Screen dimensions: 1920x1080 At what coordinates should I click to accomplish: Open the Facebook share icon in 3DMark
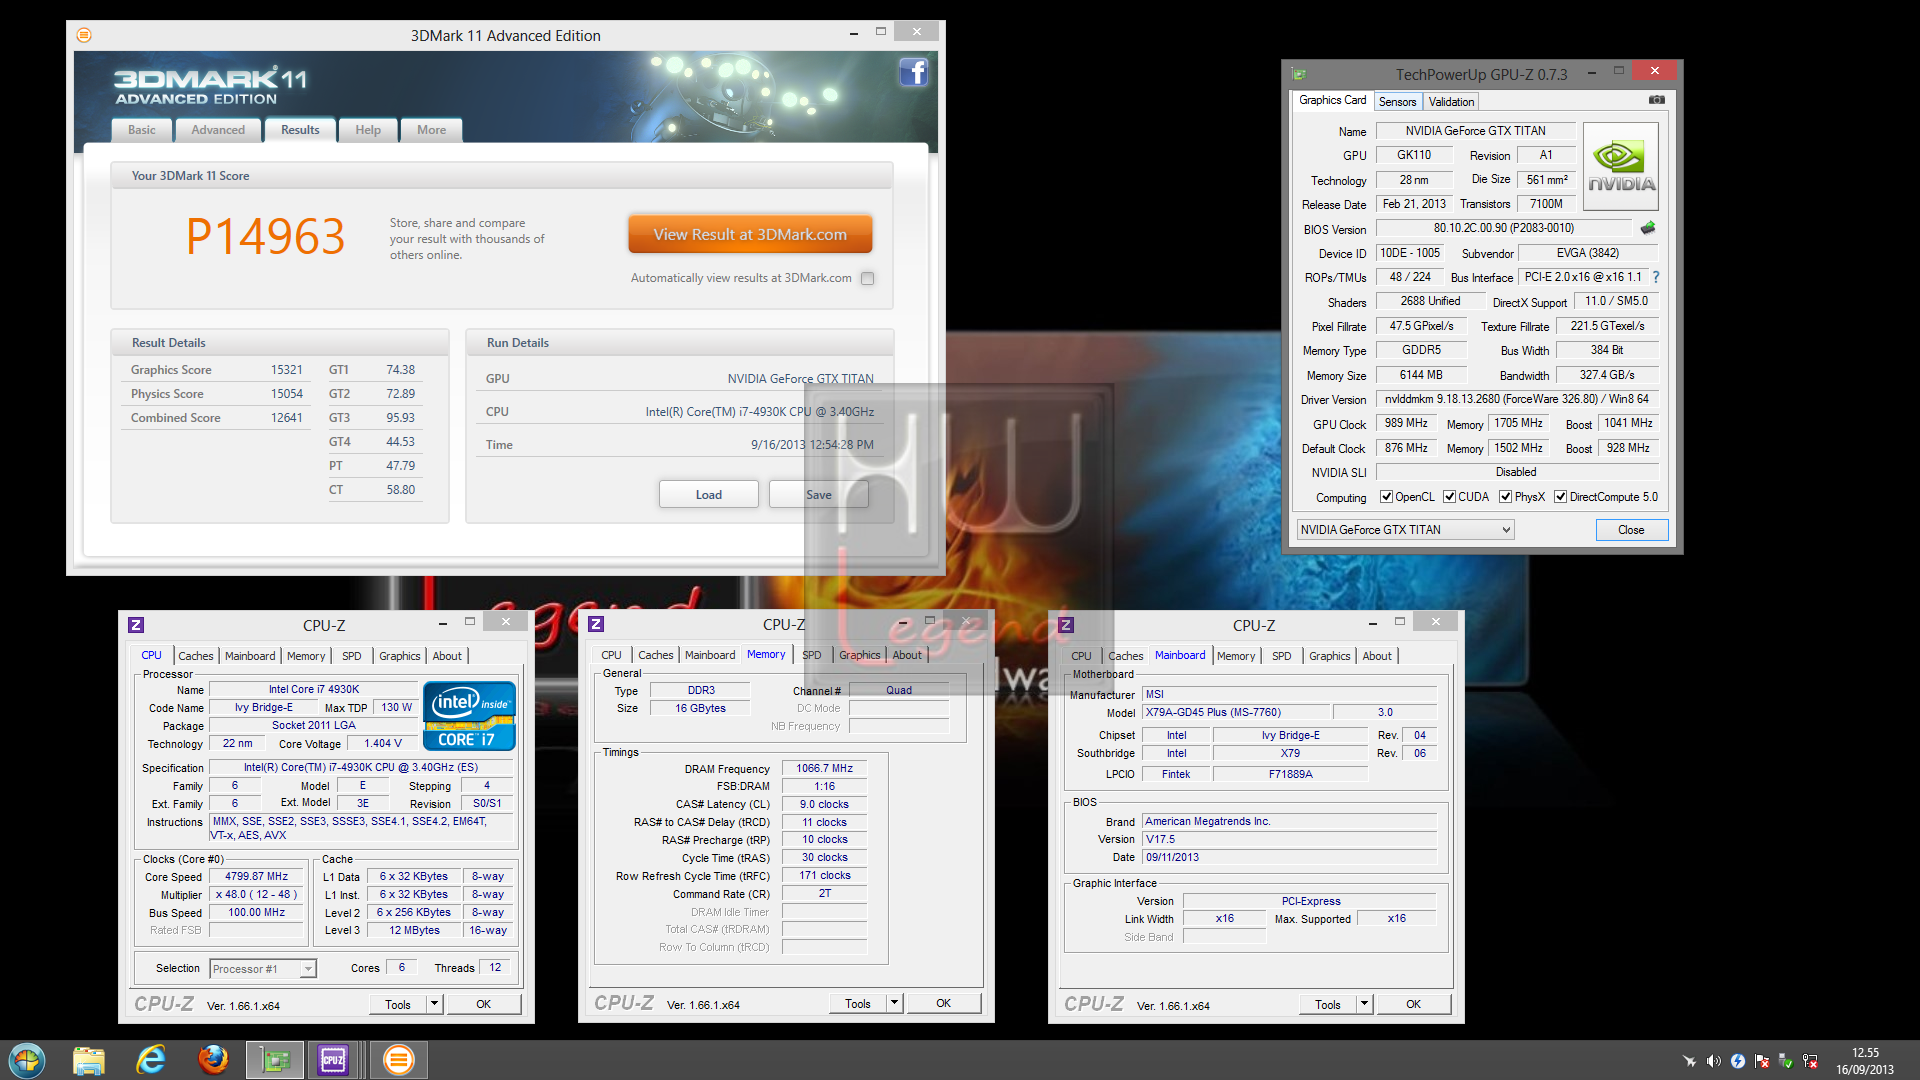click(913, 73)
